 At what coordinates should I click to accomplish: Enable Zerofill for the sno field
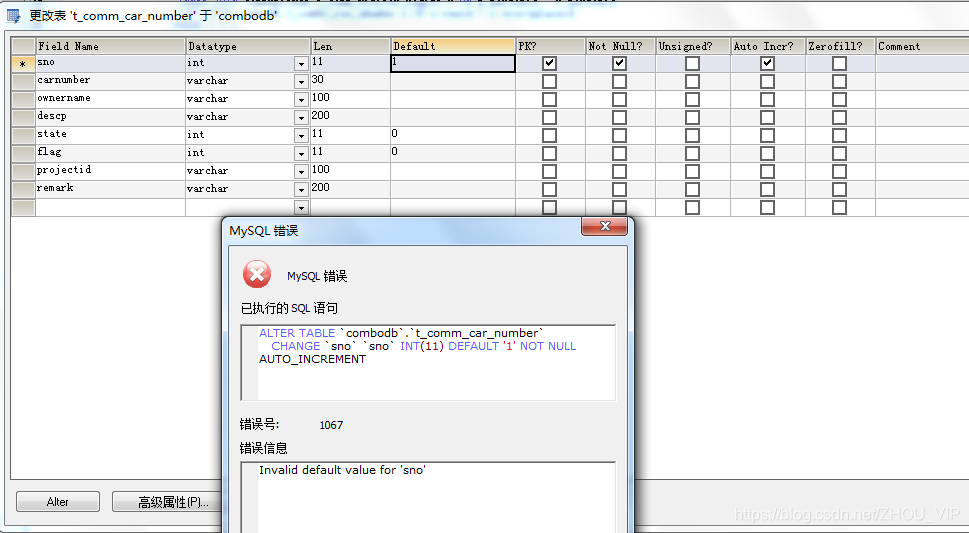coord(839,63)
